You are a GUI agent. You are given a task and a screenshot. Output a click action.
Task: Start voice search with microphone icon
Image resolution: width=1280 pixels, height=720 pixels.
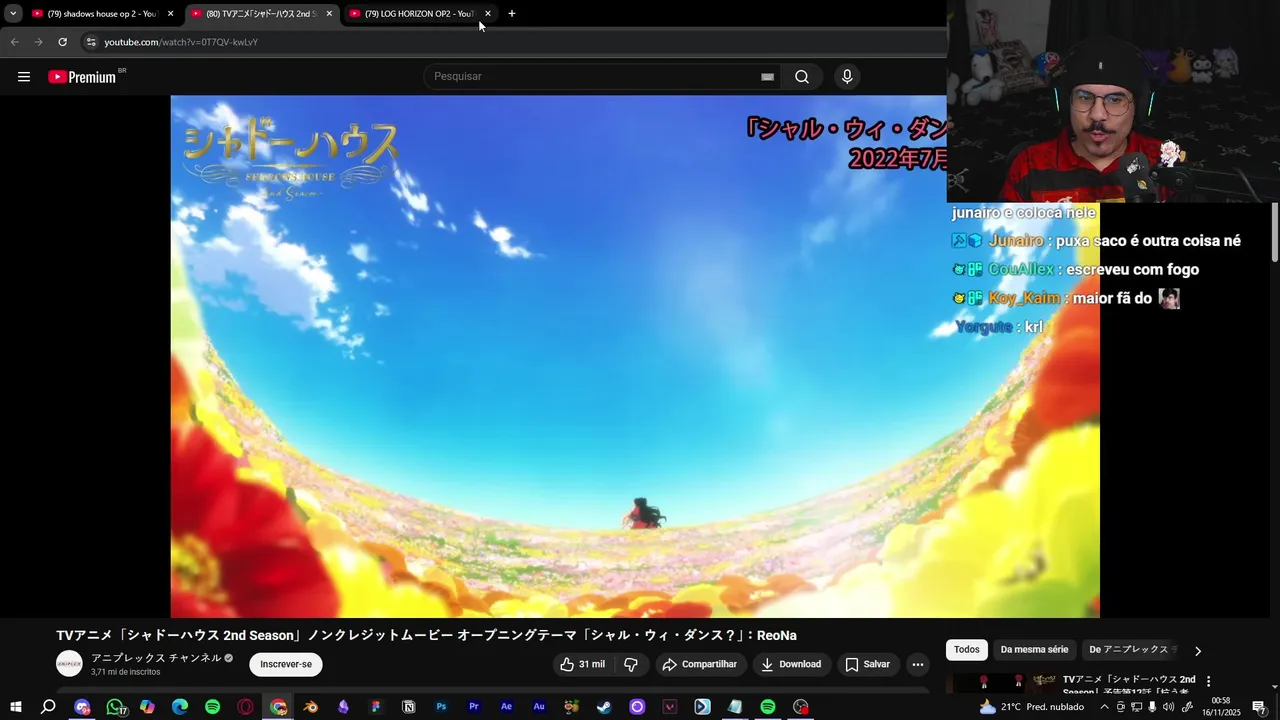(847, 77)
